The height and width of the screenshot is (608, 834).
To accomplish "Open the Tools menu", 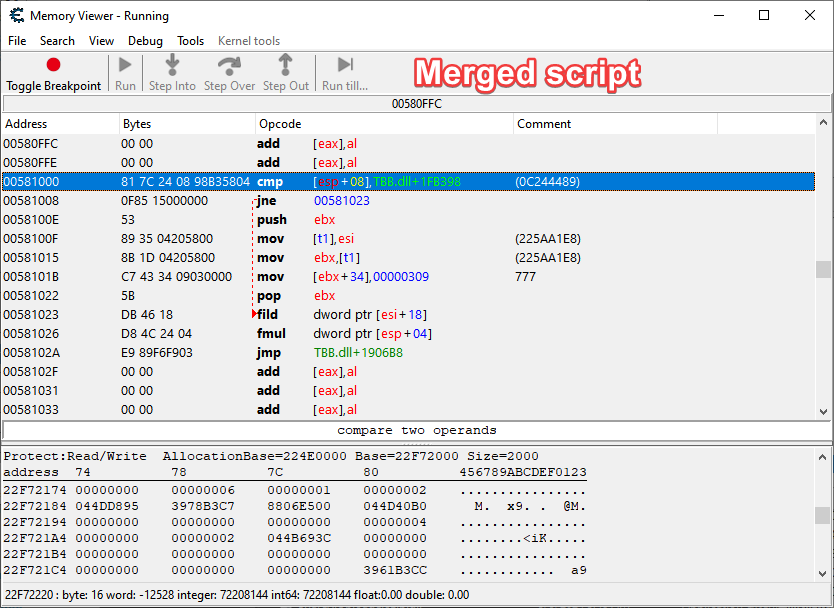I will click(190, 41).
